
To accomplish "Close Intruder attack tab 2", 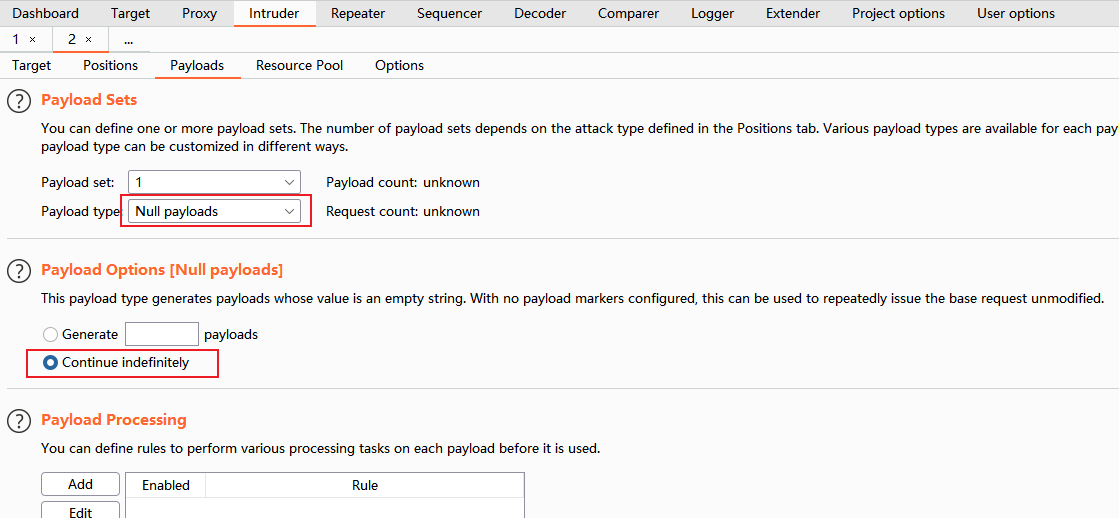I will [88, 40].
